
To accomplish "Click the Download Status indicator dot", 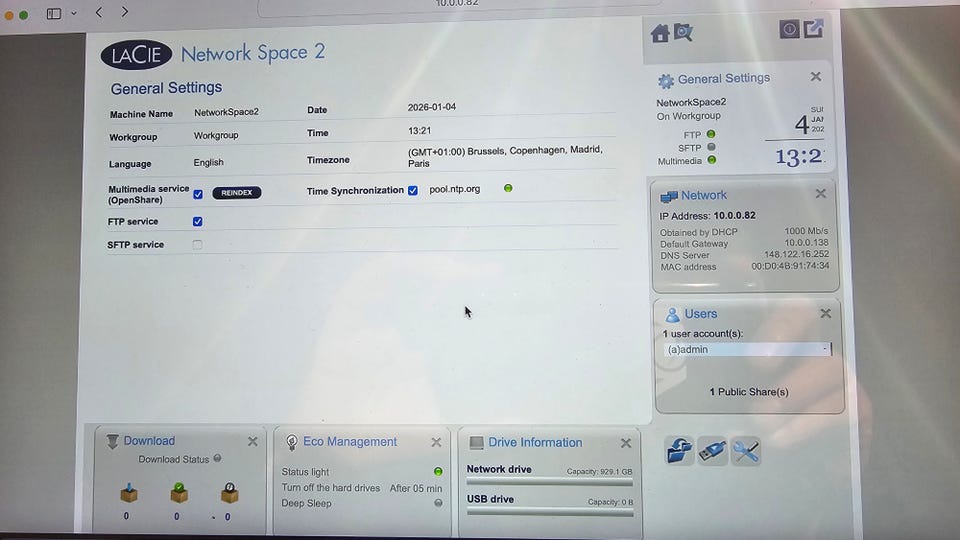I will click(217, 458).
